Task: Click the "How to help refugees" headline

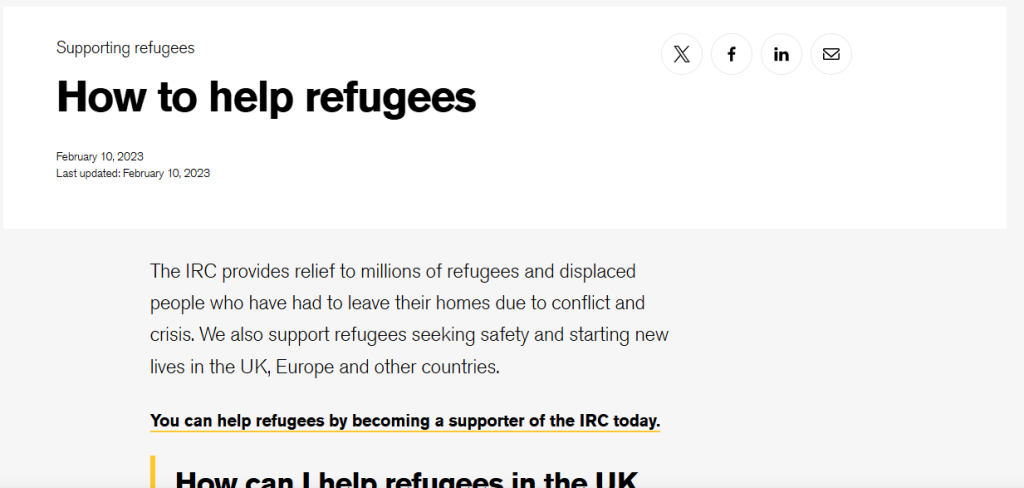Action: (266, 97)
